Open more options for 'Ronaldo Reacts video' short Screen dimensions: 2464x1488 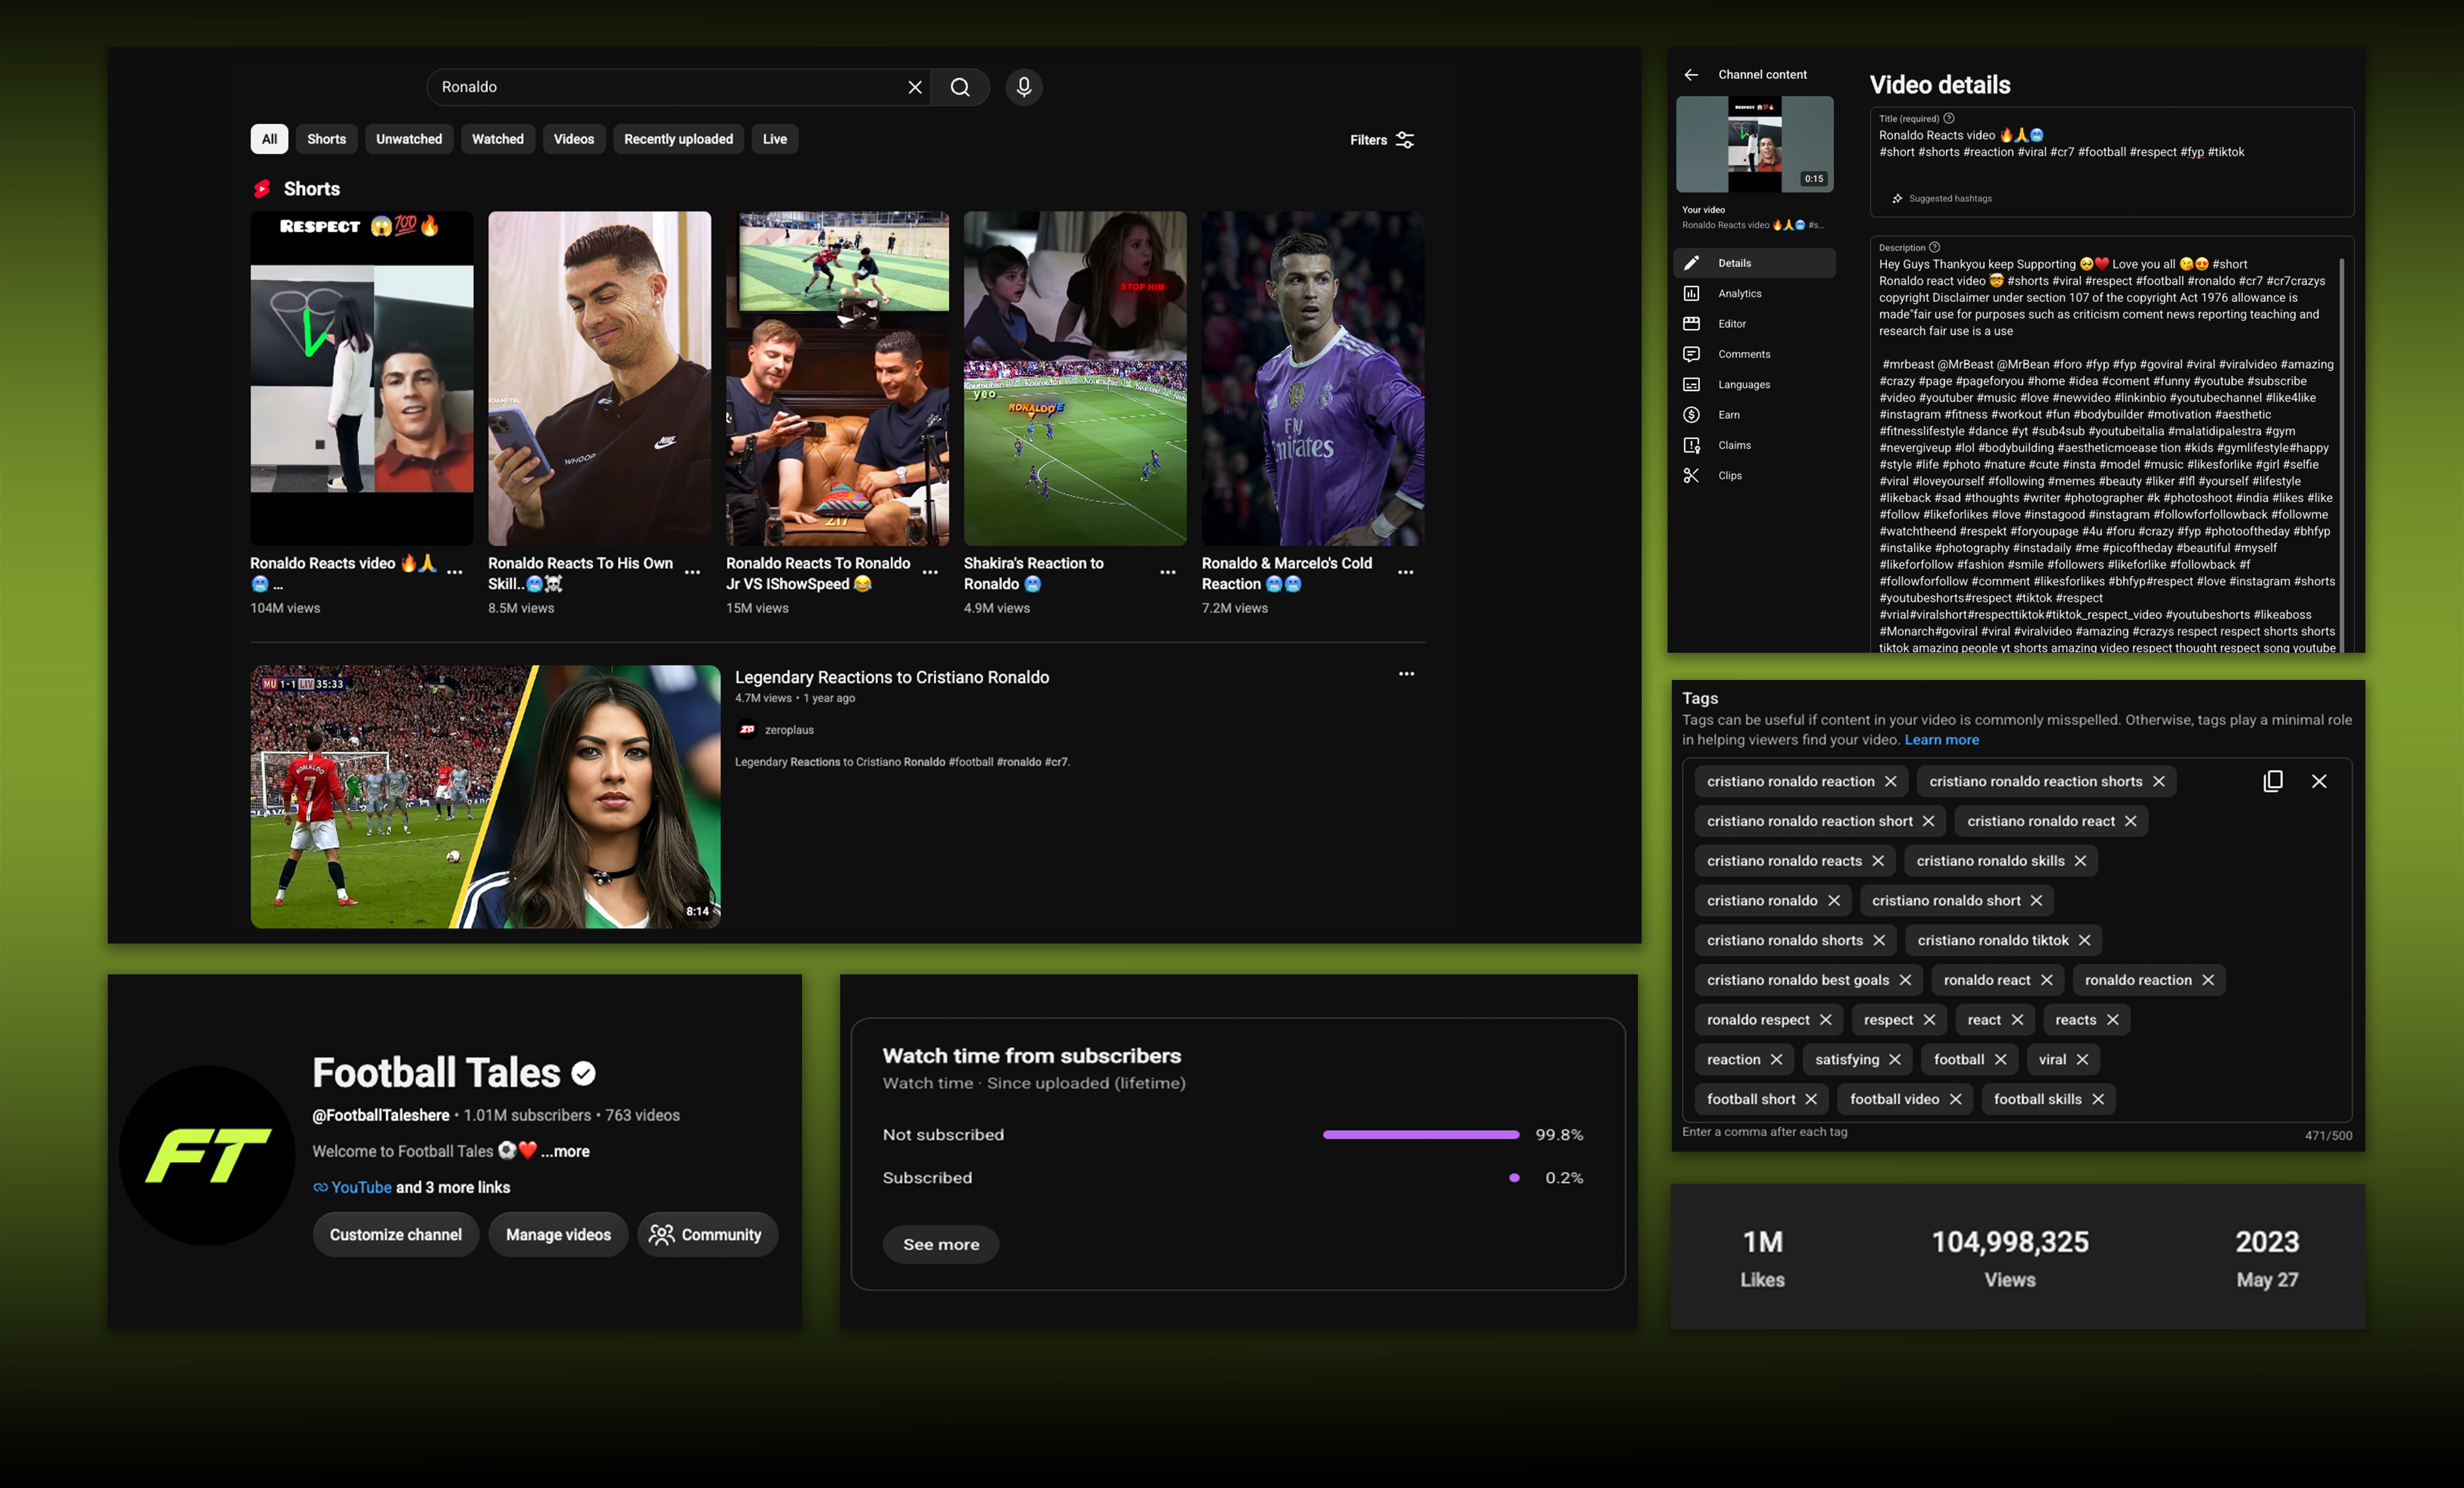(455, 572)
